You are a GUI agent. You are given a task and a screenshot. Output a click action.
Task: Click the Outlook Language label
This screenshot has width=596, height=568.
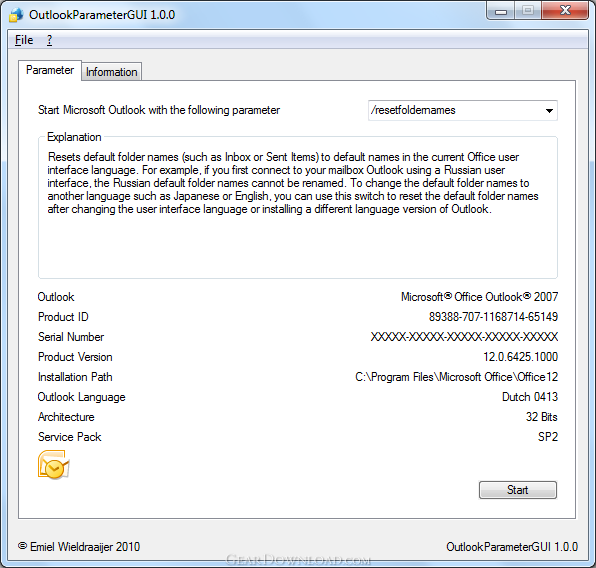pyautogui.click(x=81, y=397)
